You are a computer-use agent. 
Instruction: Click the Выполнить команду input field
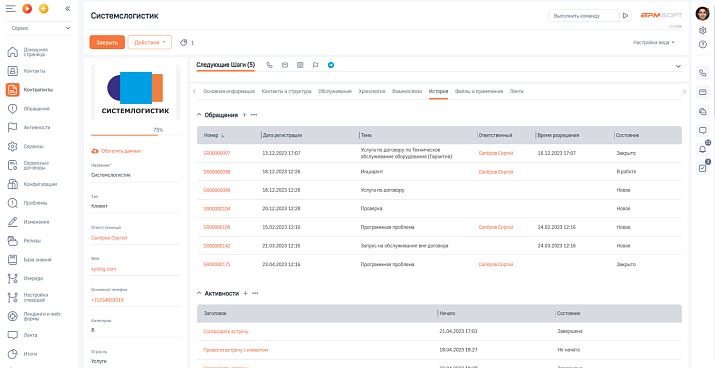[x=583, y=16]
